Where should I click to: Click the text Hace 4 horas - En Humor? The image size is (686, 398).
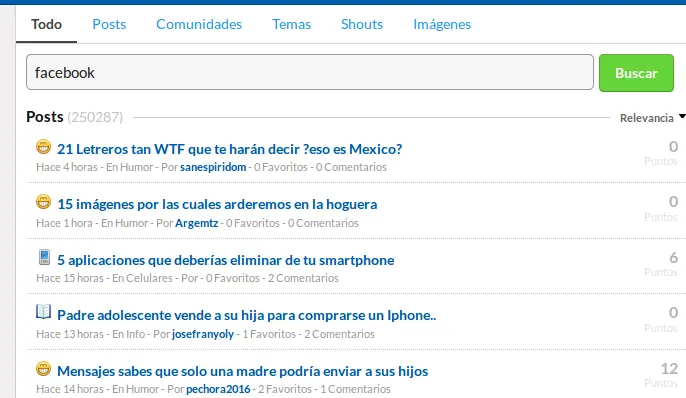(94, 167)
